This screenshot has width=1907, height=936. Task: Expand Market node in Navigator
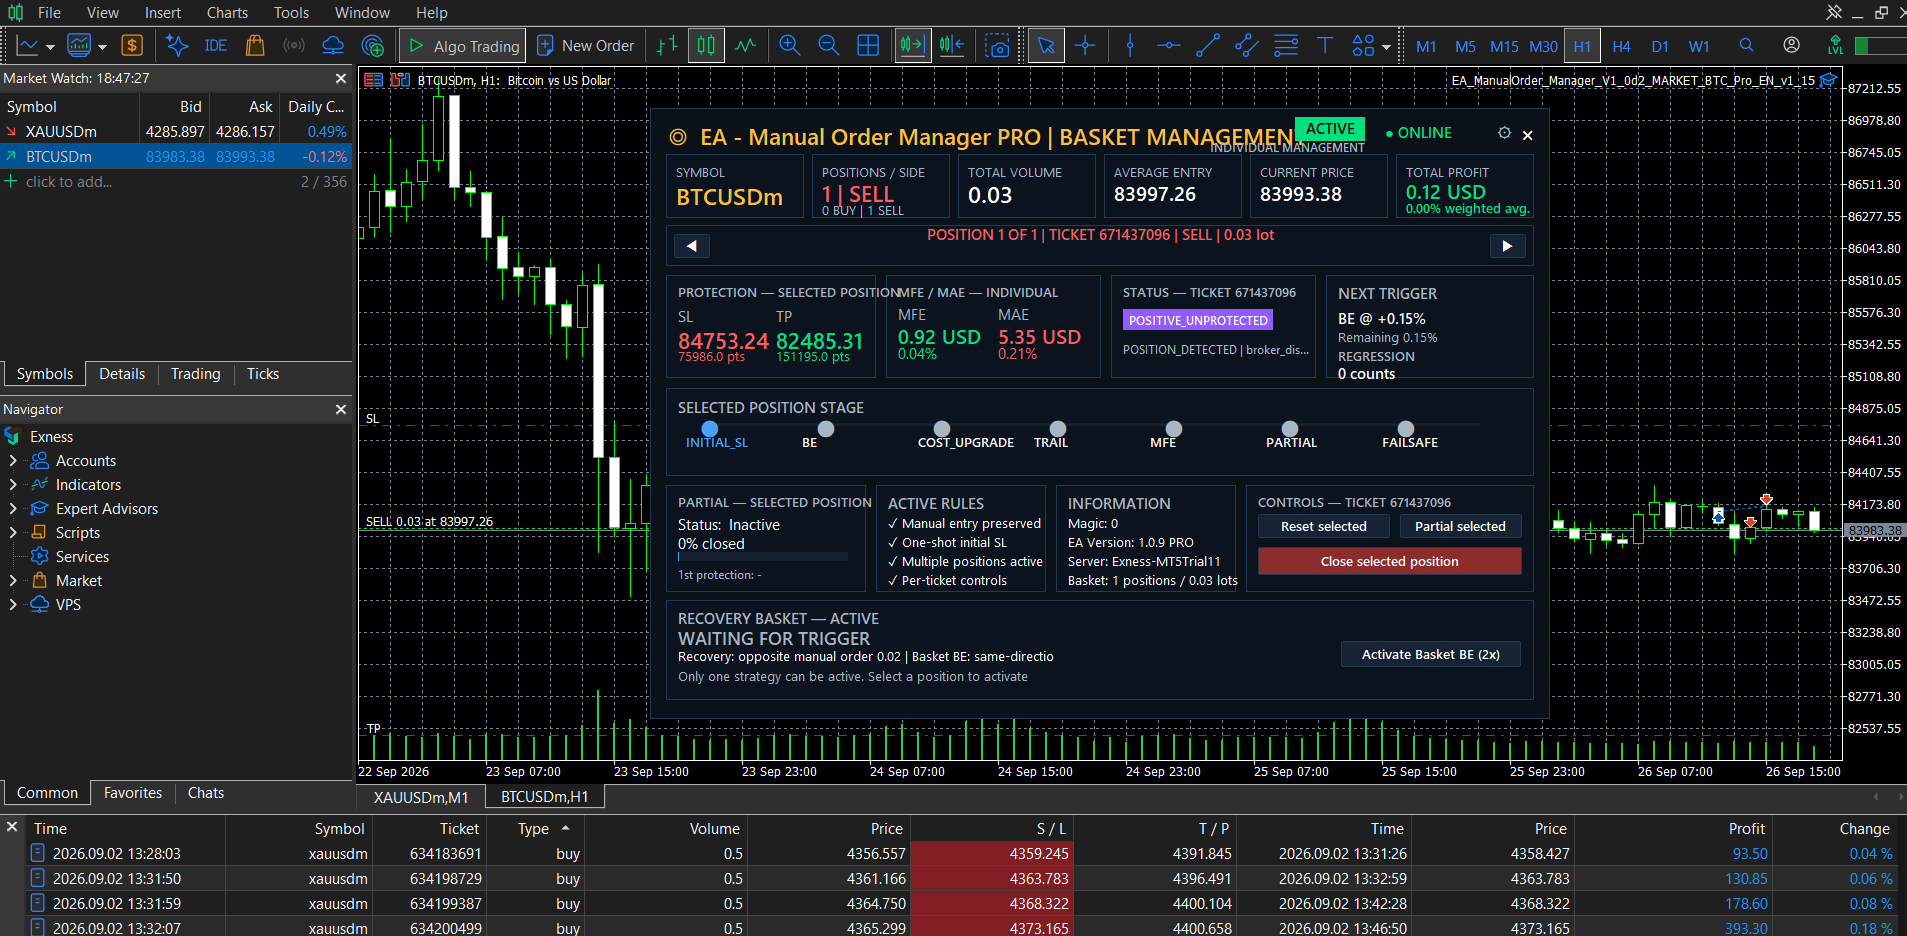(x=13, y=581)
